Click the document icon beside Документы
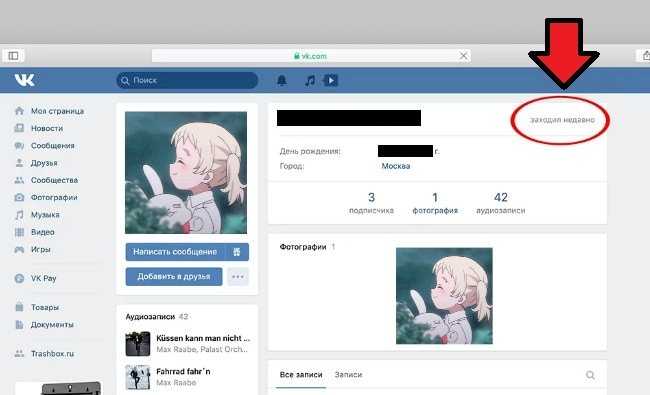This screenshot has height=395, width=650. pos(19,325)
